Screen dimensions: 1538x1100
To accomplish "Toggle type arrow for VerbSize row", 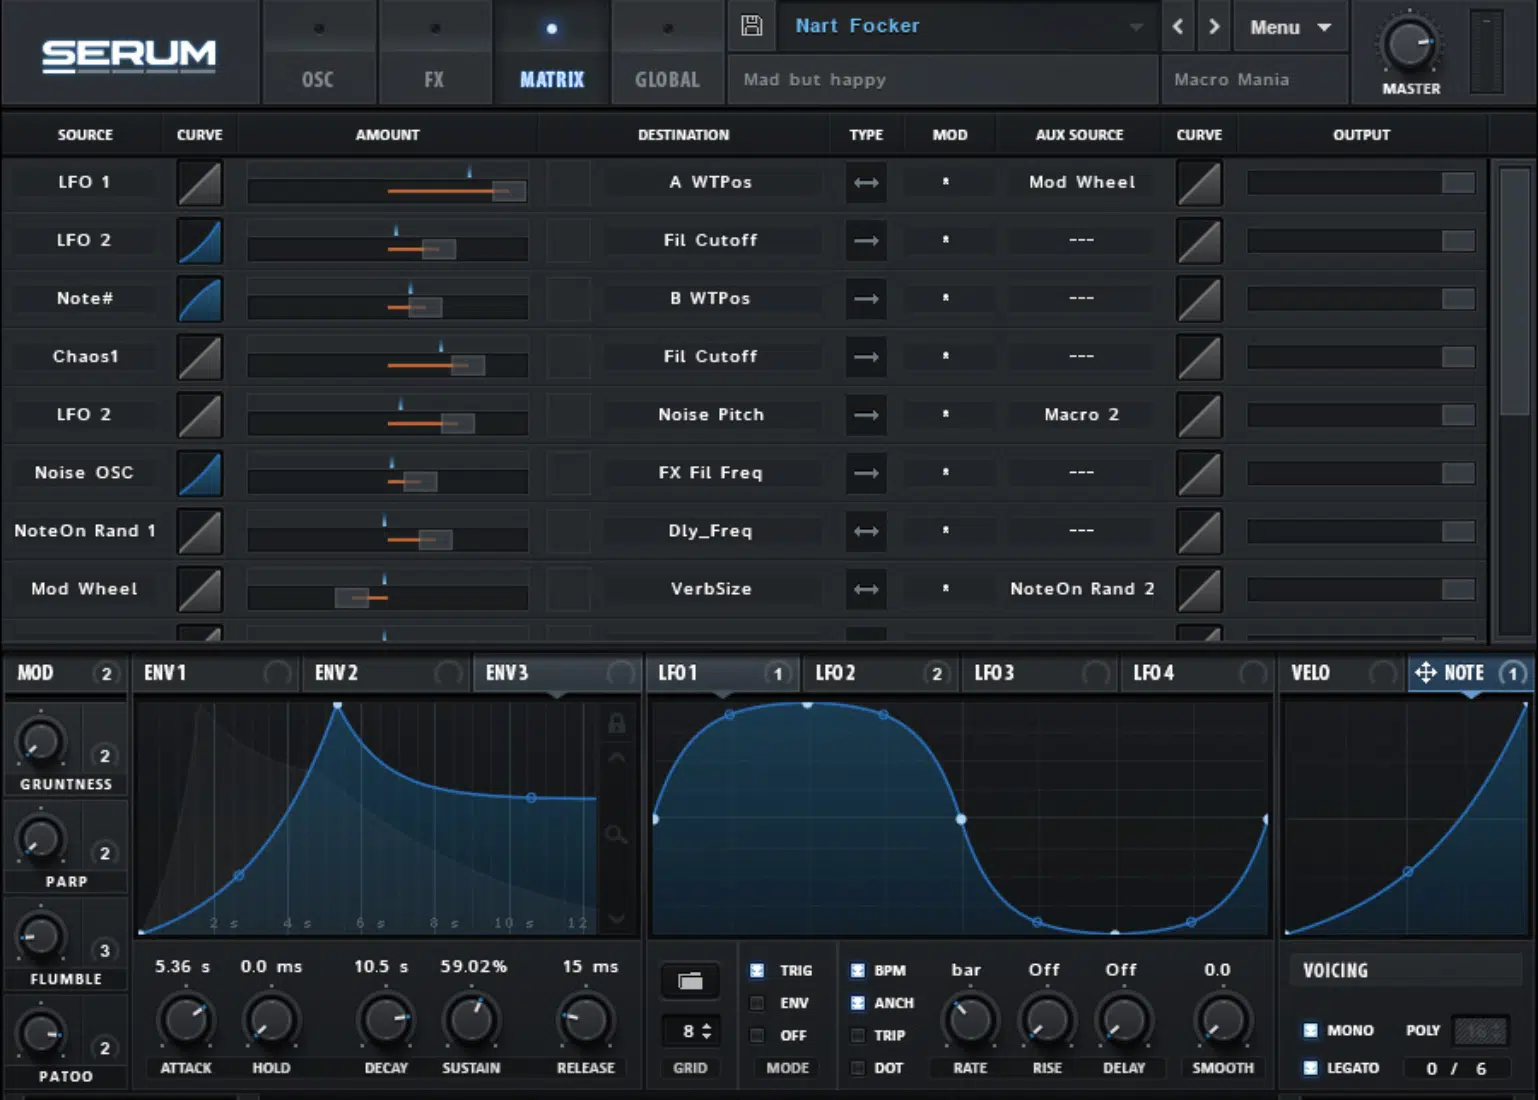I will [x=866, y=589].
